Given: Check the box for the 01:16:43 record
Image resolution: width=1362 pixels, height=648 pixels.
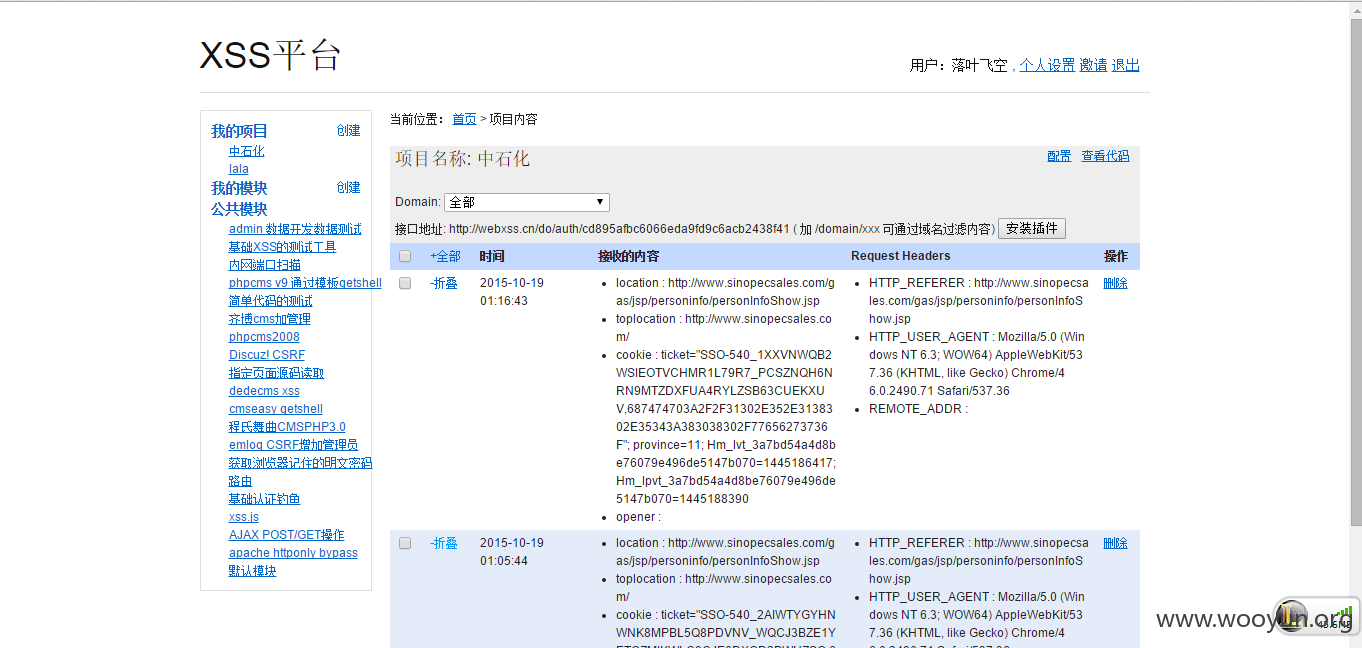Looking at the screenshot, I should [x=405, y=283].
